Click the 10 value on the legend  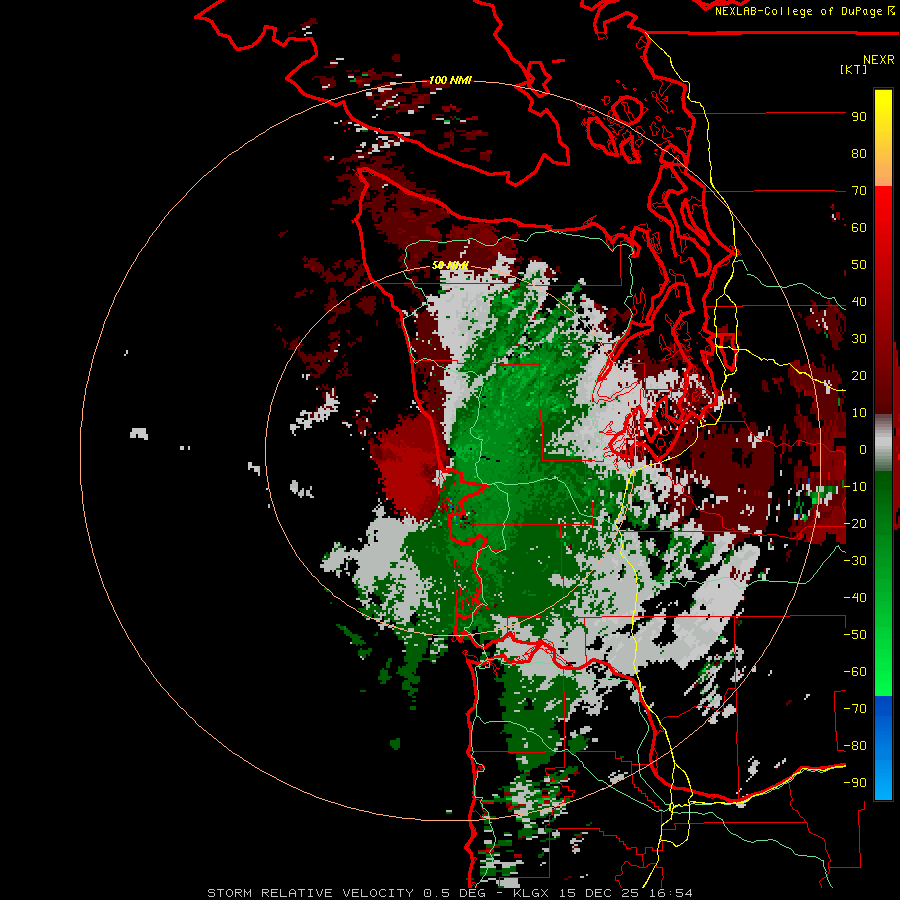[859, 413]
